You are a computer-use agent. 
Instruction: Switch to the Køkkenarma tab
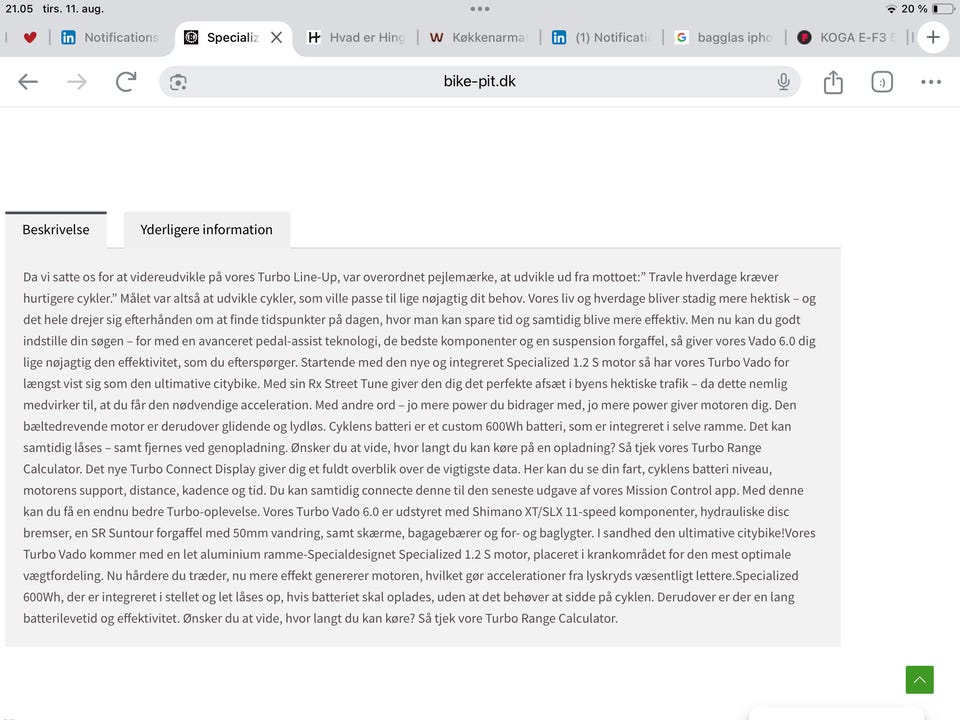click(478, 37)
